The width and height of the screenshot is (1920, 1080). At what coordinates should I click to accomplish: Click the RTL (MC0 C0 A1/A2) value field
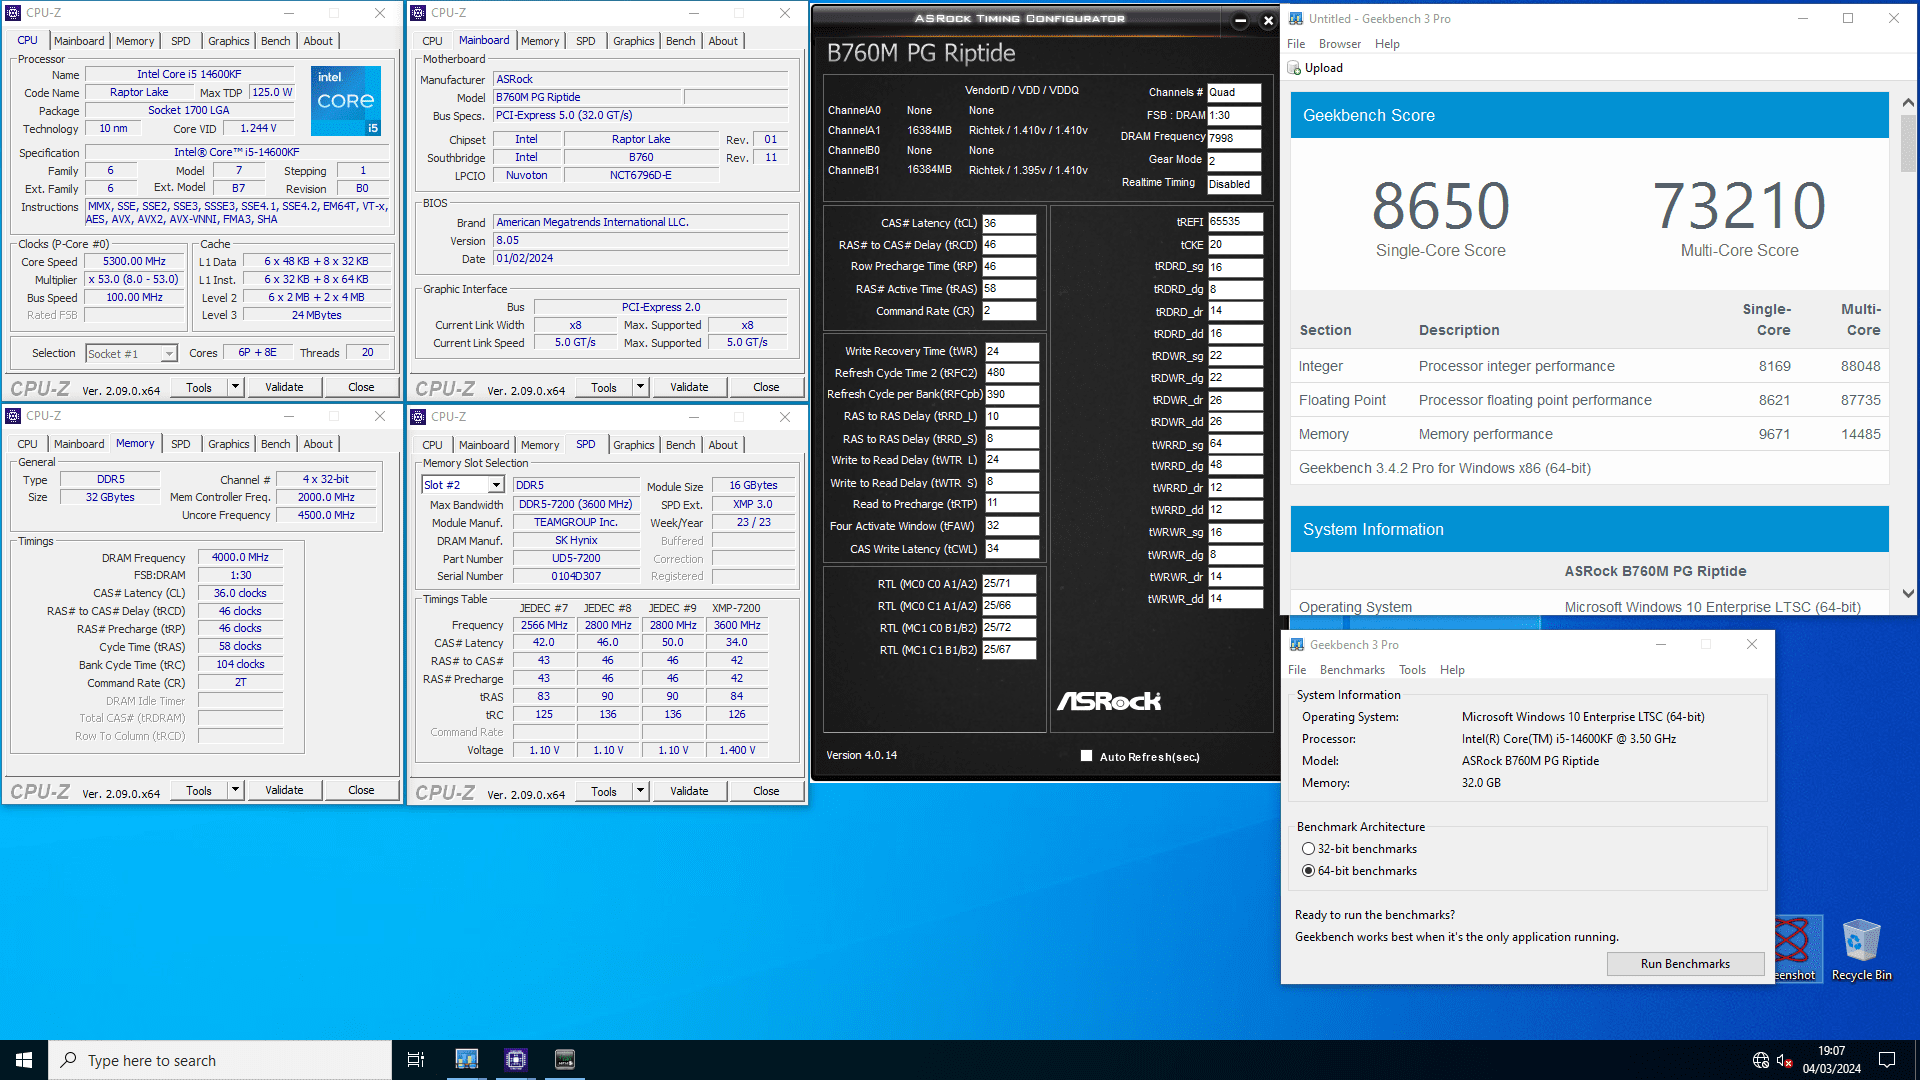click(x=1009, y=584)
